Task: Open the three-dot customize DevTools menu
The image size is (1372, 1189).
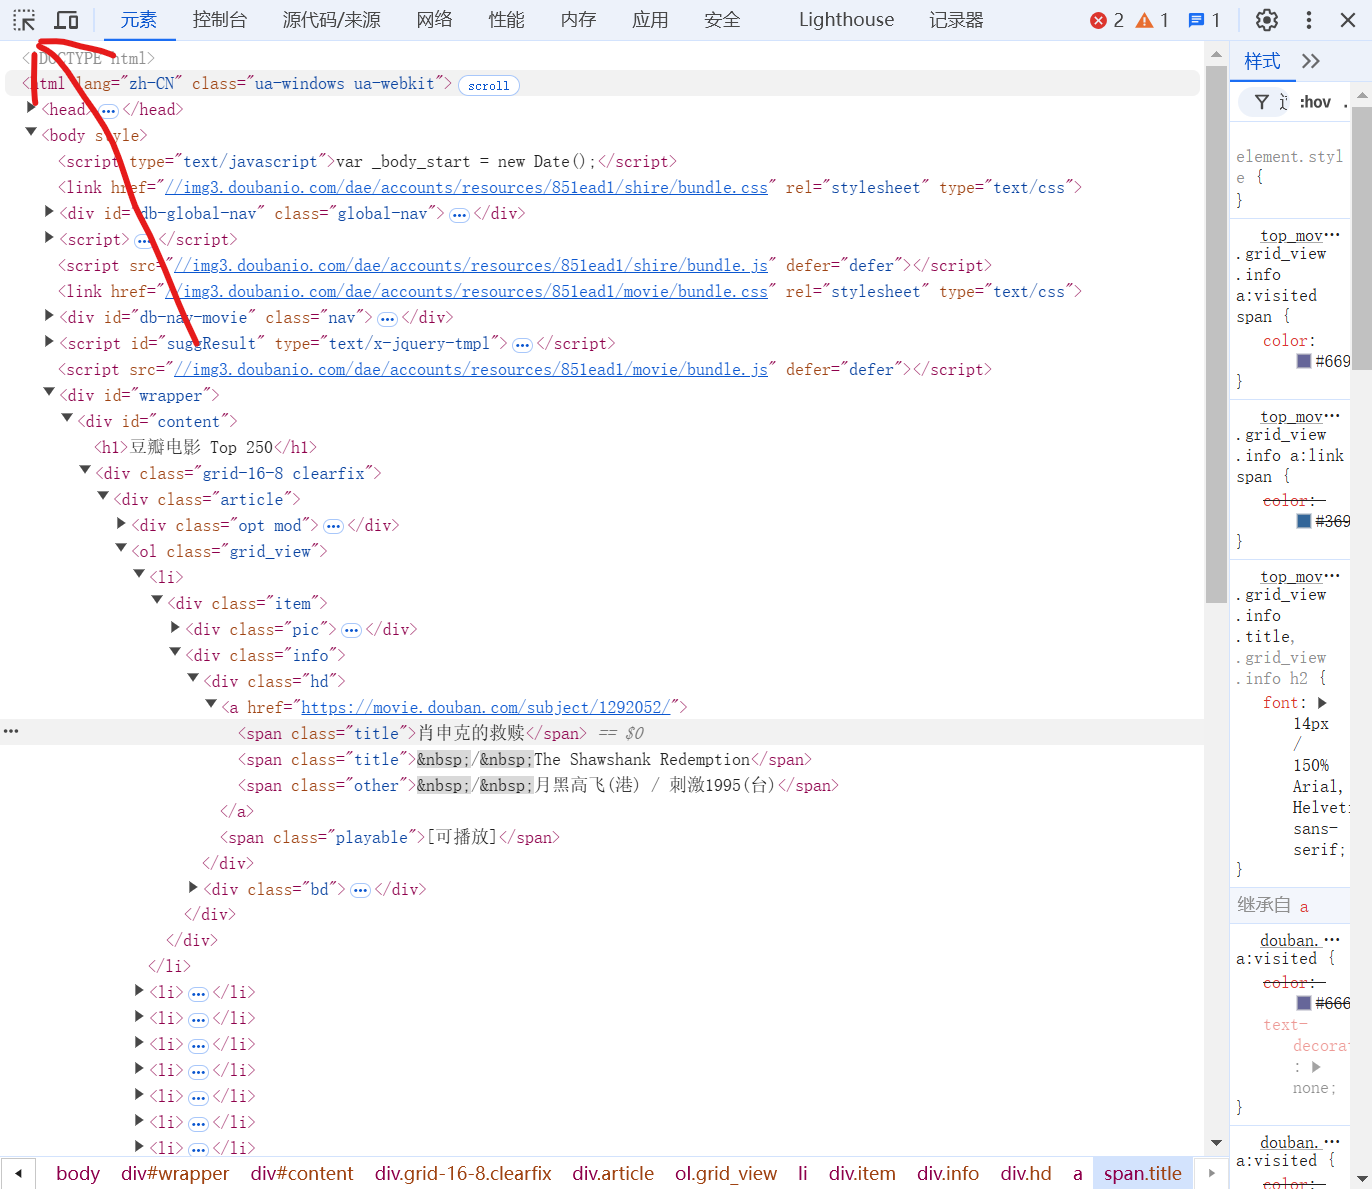Action: point(1308,20)
